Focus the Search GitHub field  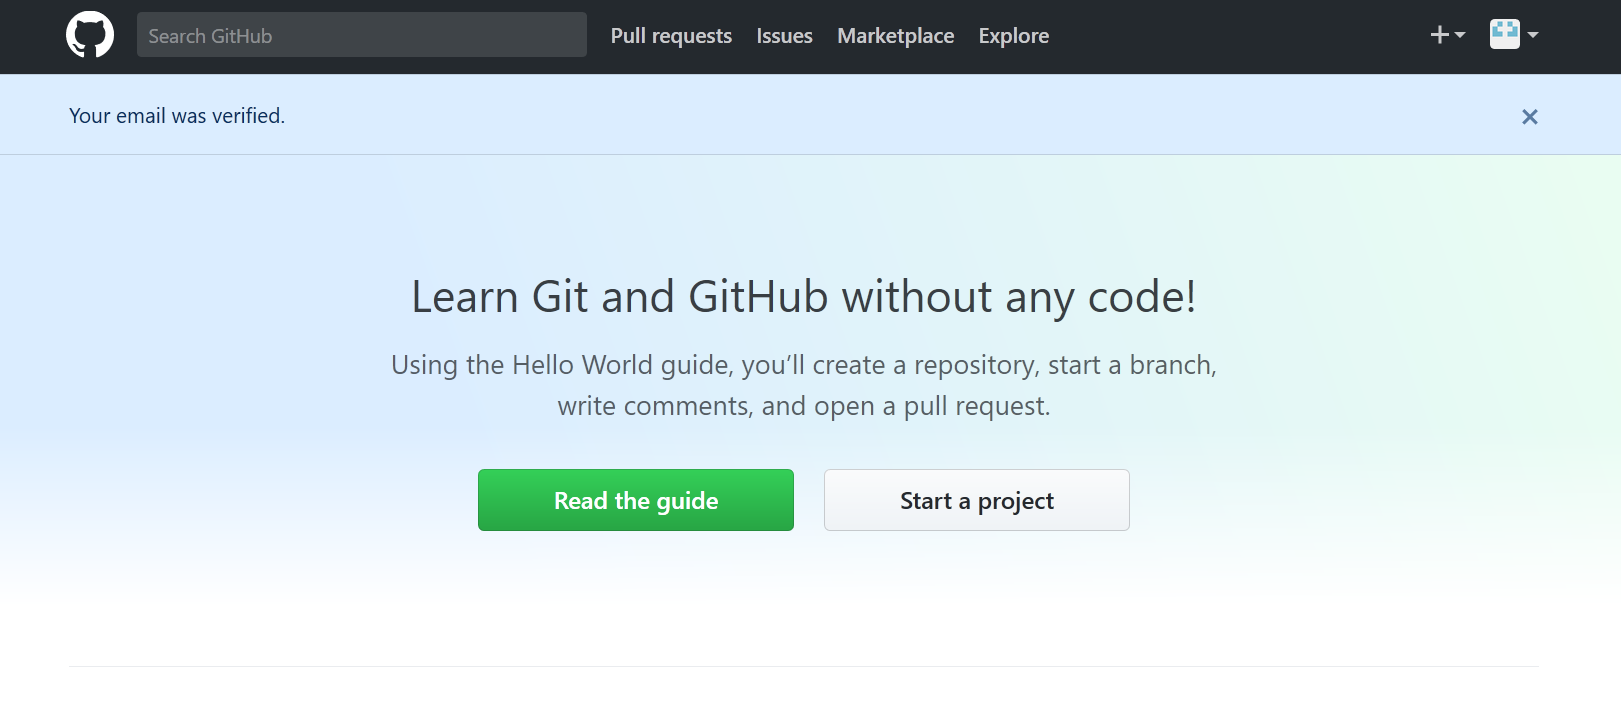(x=361, y=35)
